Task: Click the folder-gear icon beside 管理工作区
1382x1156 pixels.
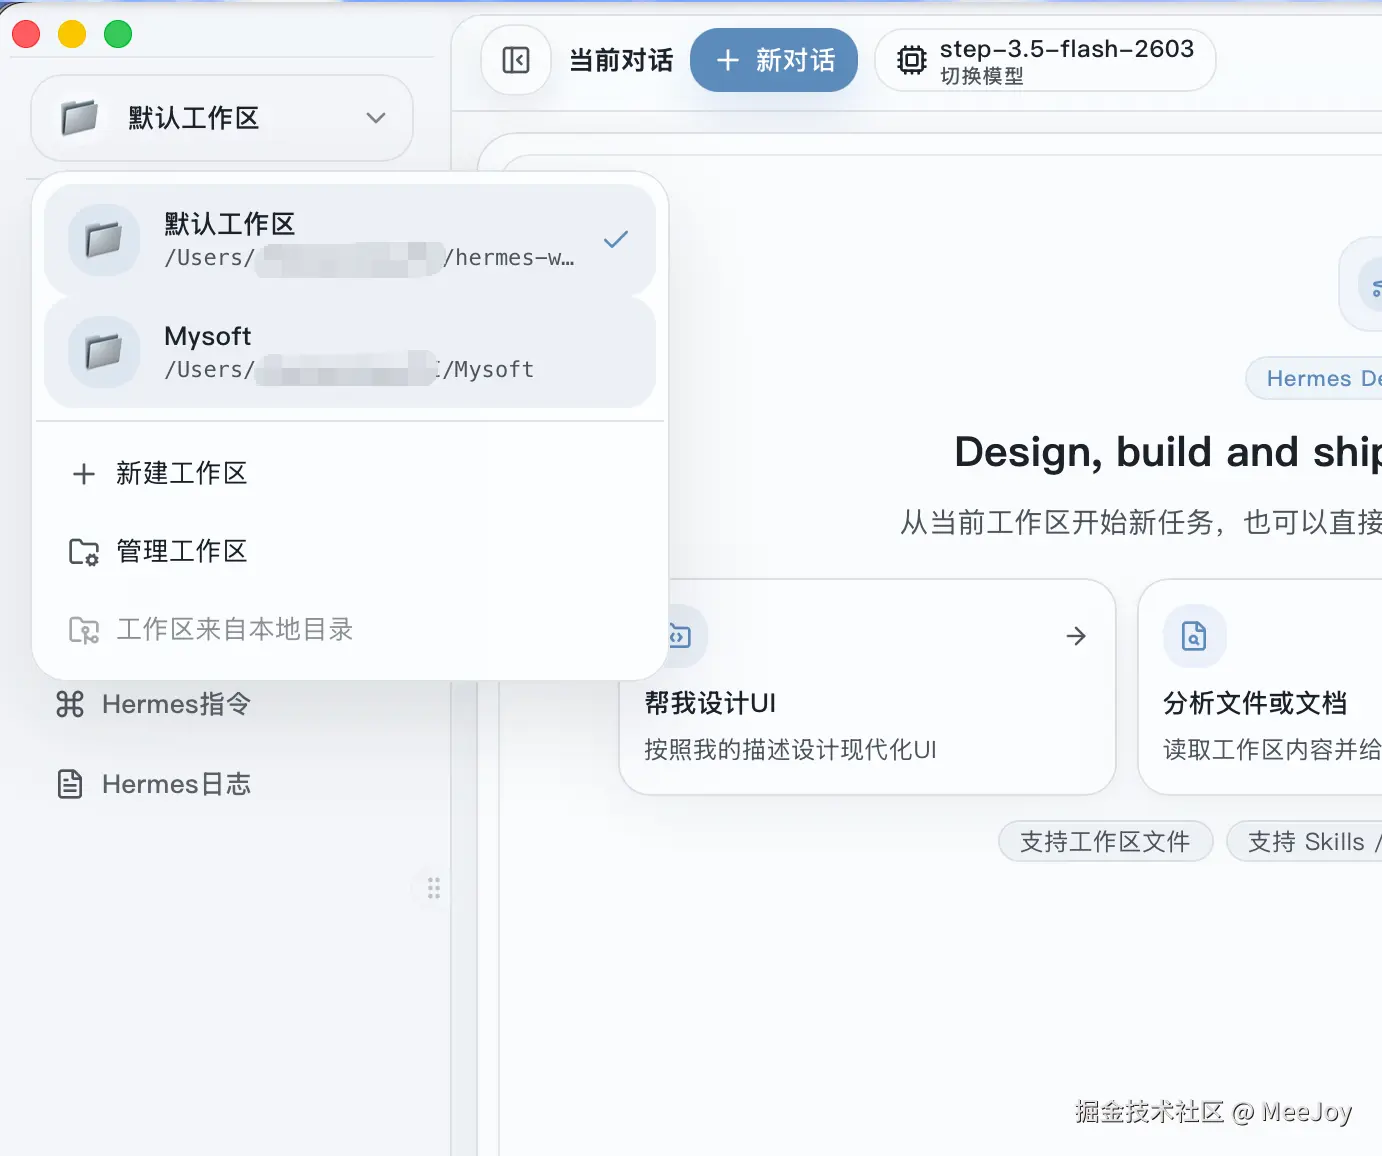Action: click(x=84, y=552)
